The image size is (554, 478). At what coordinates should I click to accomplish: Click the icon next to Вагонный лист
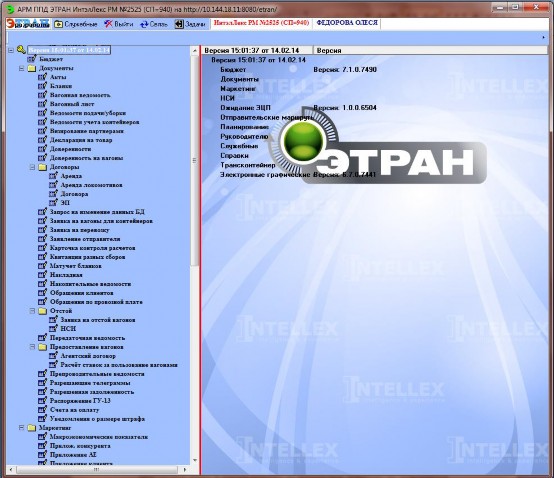click(x=42, y=104)
